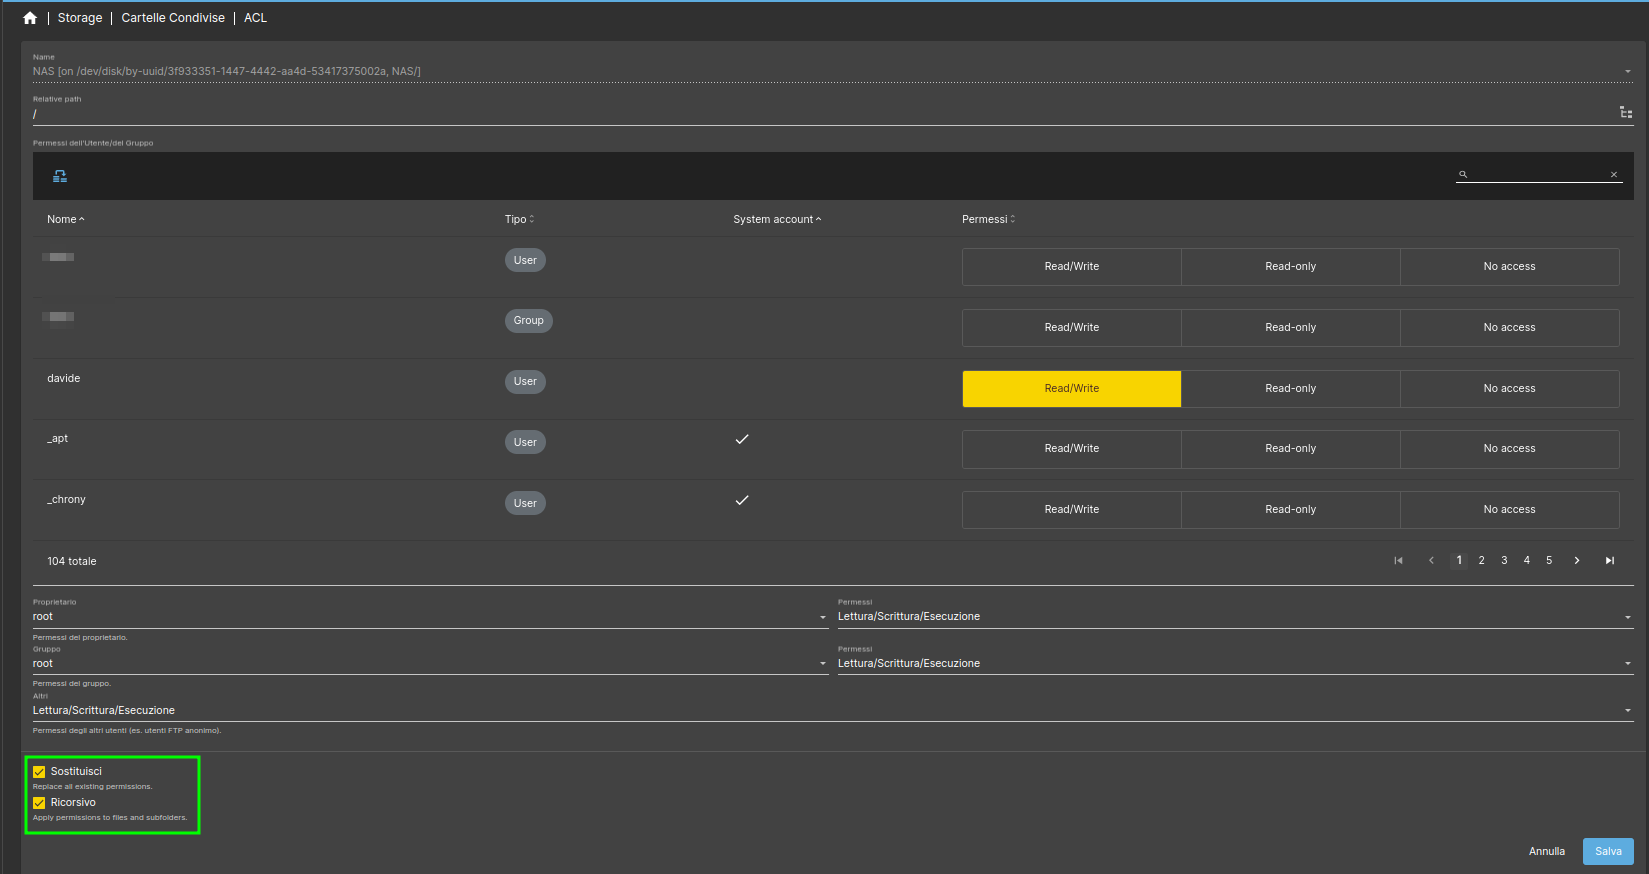This screenshot has height=874, width=1649.
Task: Click the 104 totale count
Action: coord(72,561)
